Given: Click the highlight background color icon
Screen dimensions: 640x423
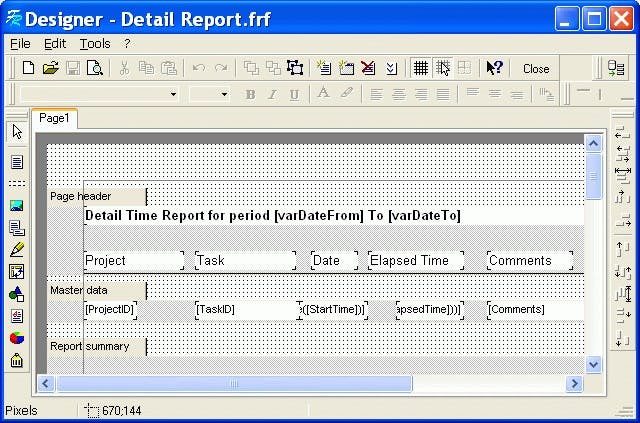Looking at the screenshot, I should point(346,94).
